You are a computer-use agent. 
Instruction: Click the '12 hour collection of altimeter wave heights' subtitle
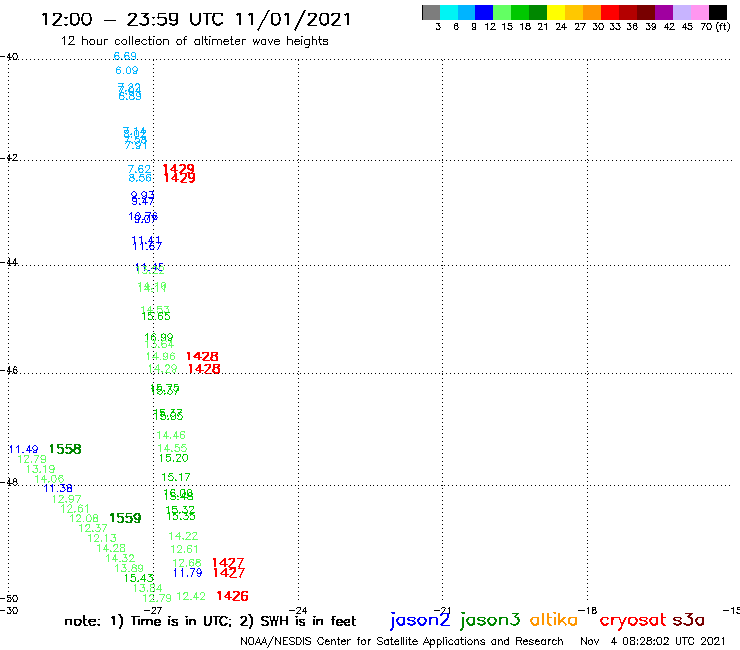(x=194, y=41)
